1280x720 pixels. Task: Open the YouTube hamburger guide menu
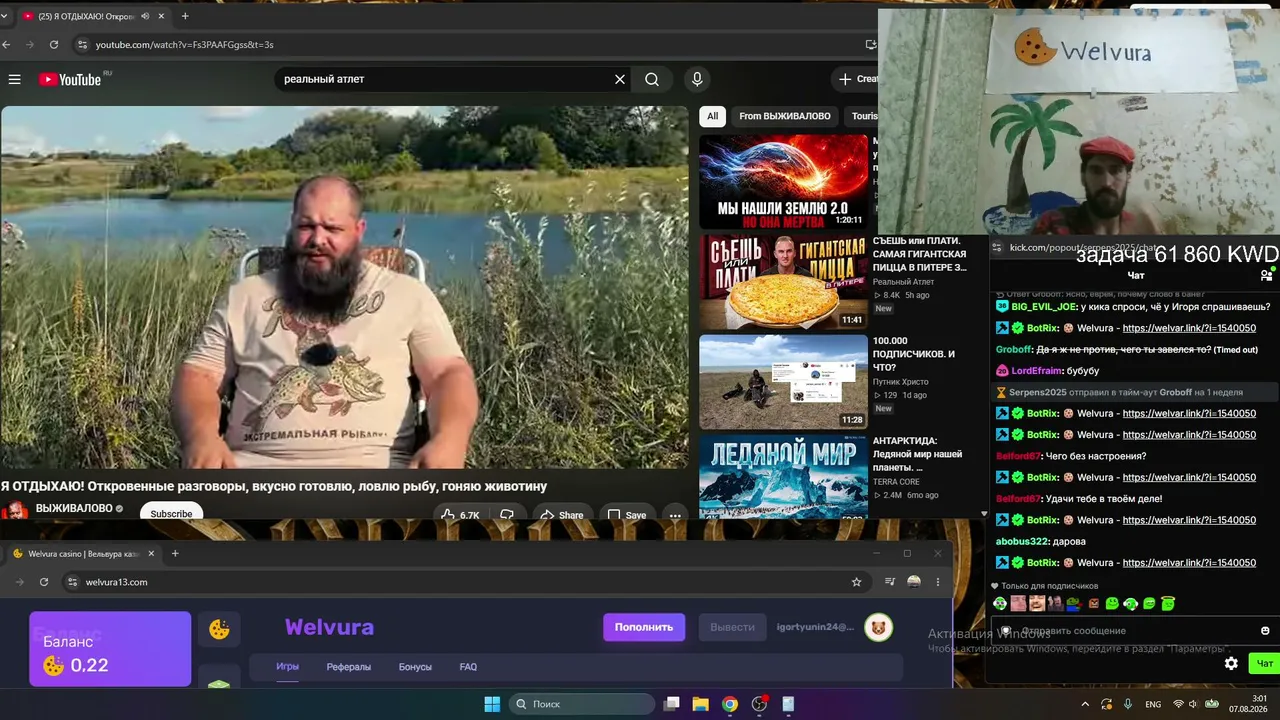tap(15, 79)
